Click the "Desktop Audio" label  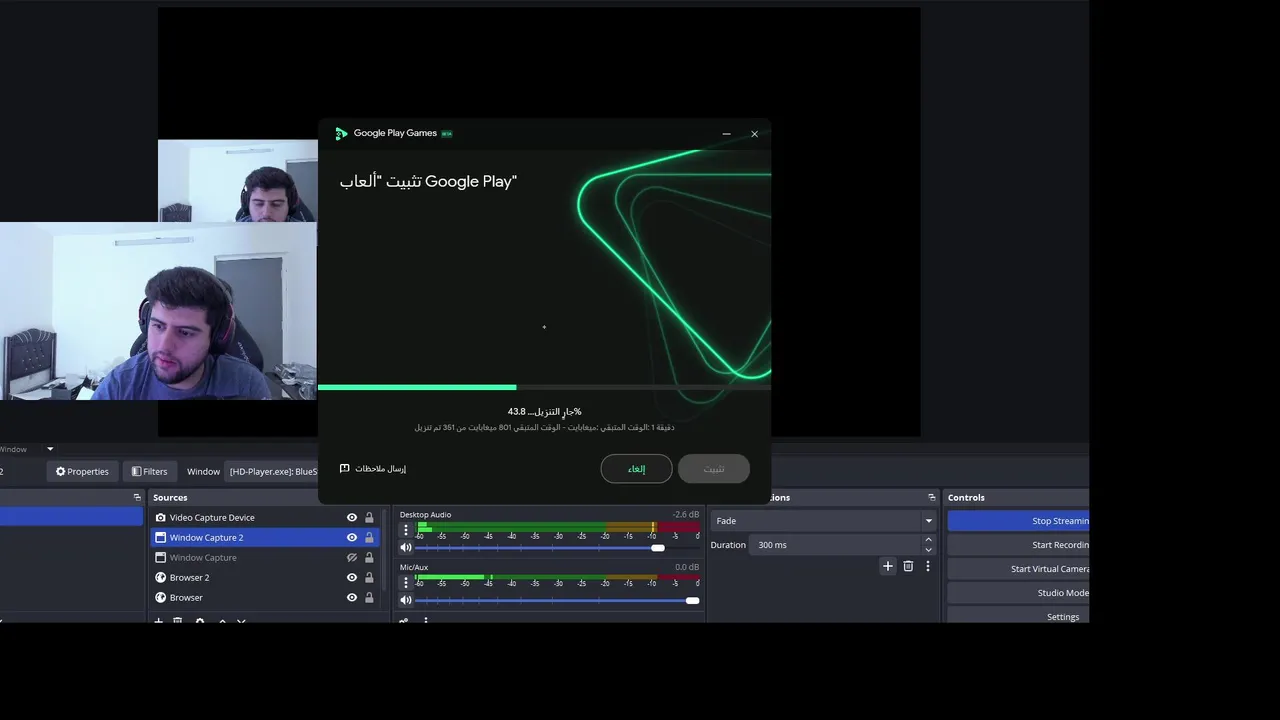(x=426, y=514)
